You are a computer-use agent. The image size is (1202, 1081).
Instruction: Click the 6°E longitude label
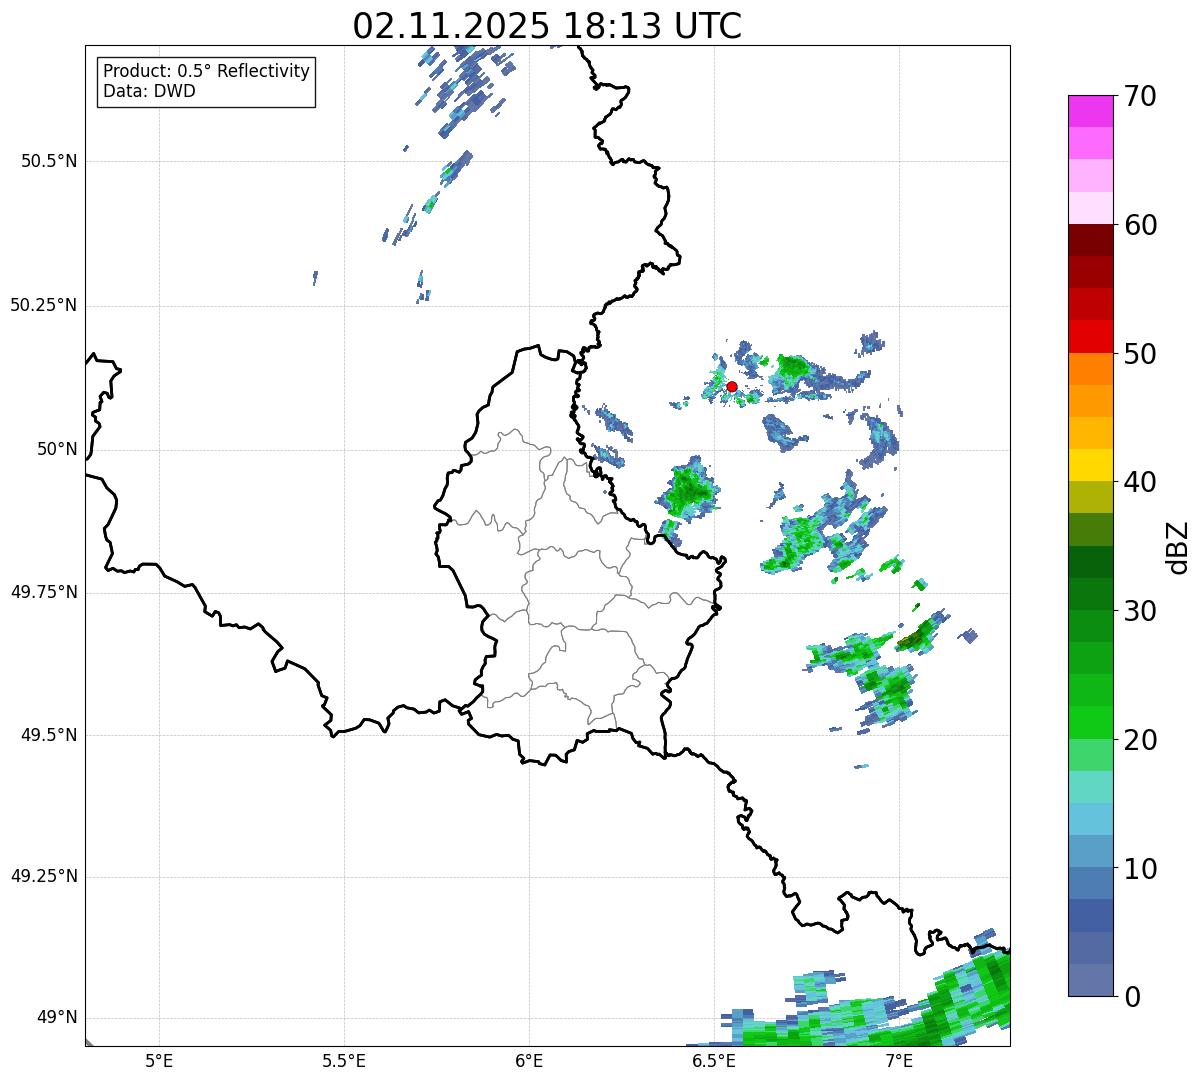(x=529, y=1060)
